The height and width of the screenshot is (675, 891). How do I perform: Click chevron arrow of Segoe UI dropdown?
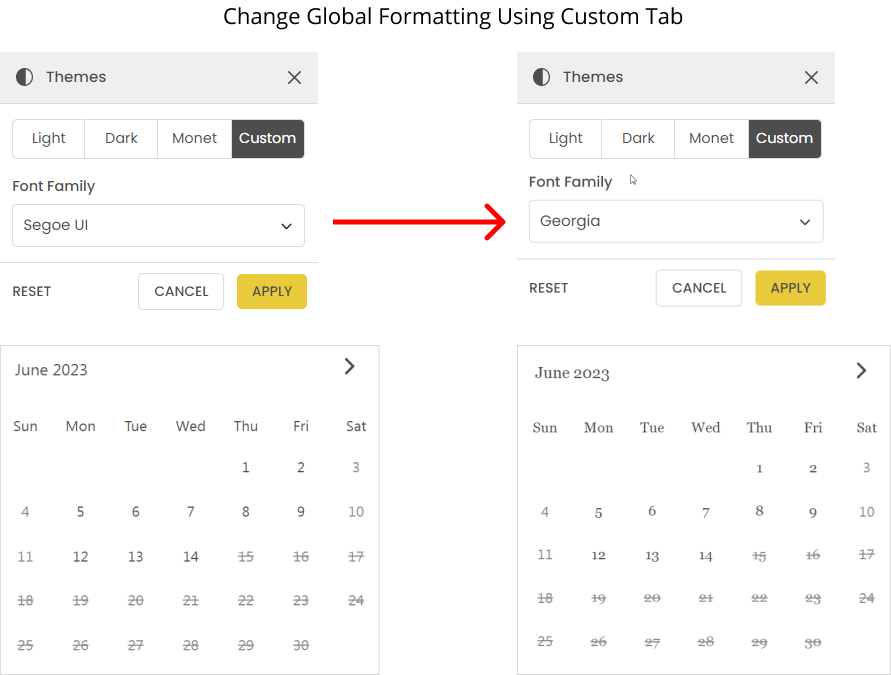pyautogui.click(x=287, y=226)
